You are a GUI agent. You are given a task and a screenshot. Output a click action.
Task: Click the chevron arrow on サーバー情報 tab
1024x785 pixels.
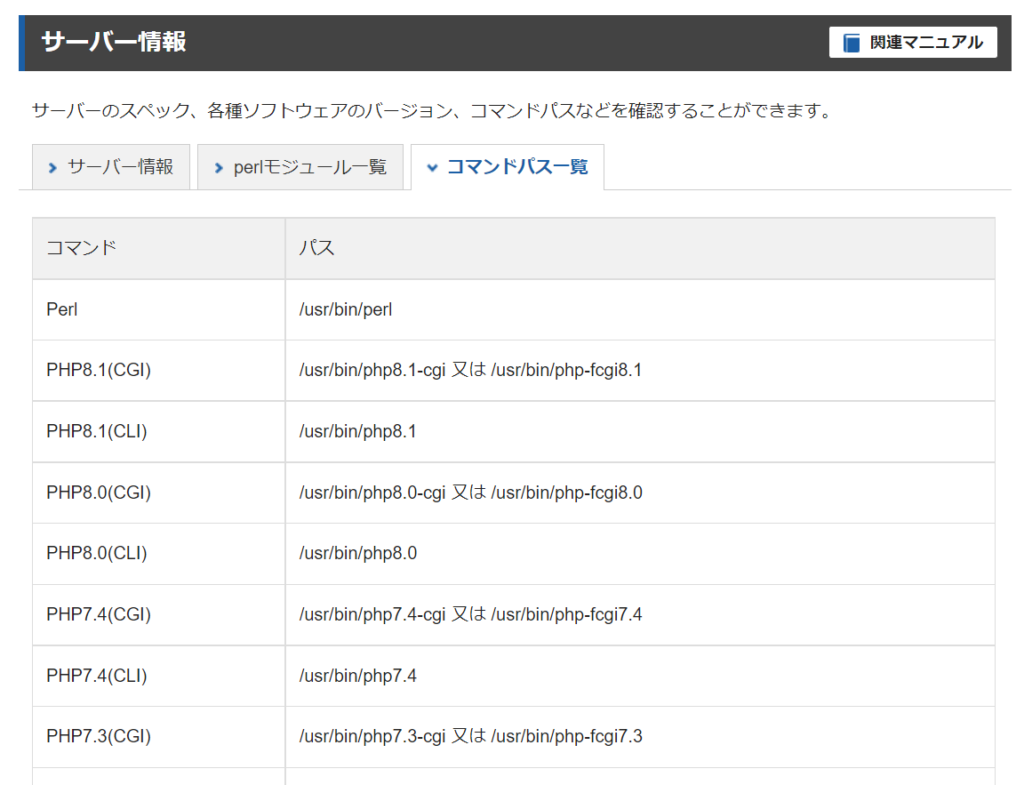tap(53, 168)
